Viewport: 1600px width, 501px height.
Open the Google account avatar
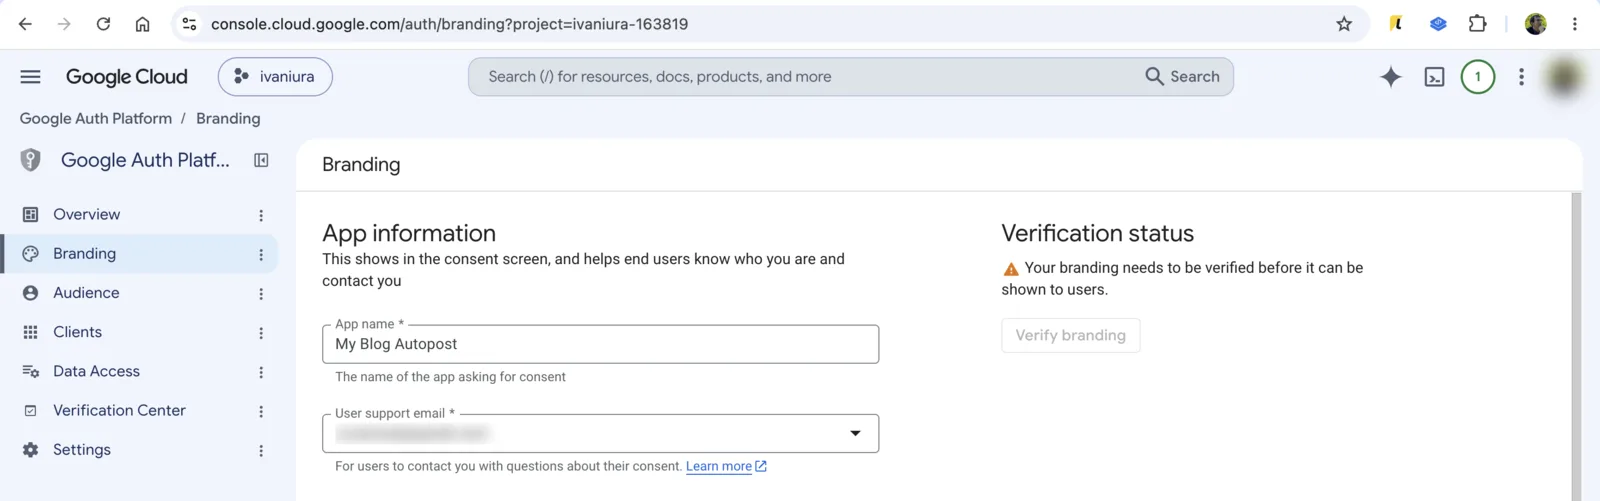1565,77
